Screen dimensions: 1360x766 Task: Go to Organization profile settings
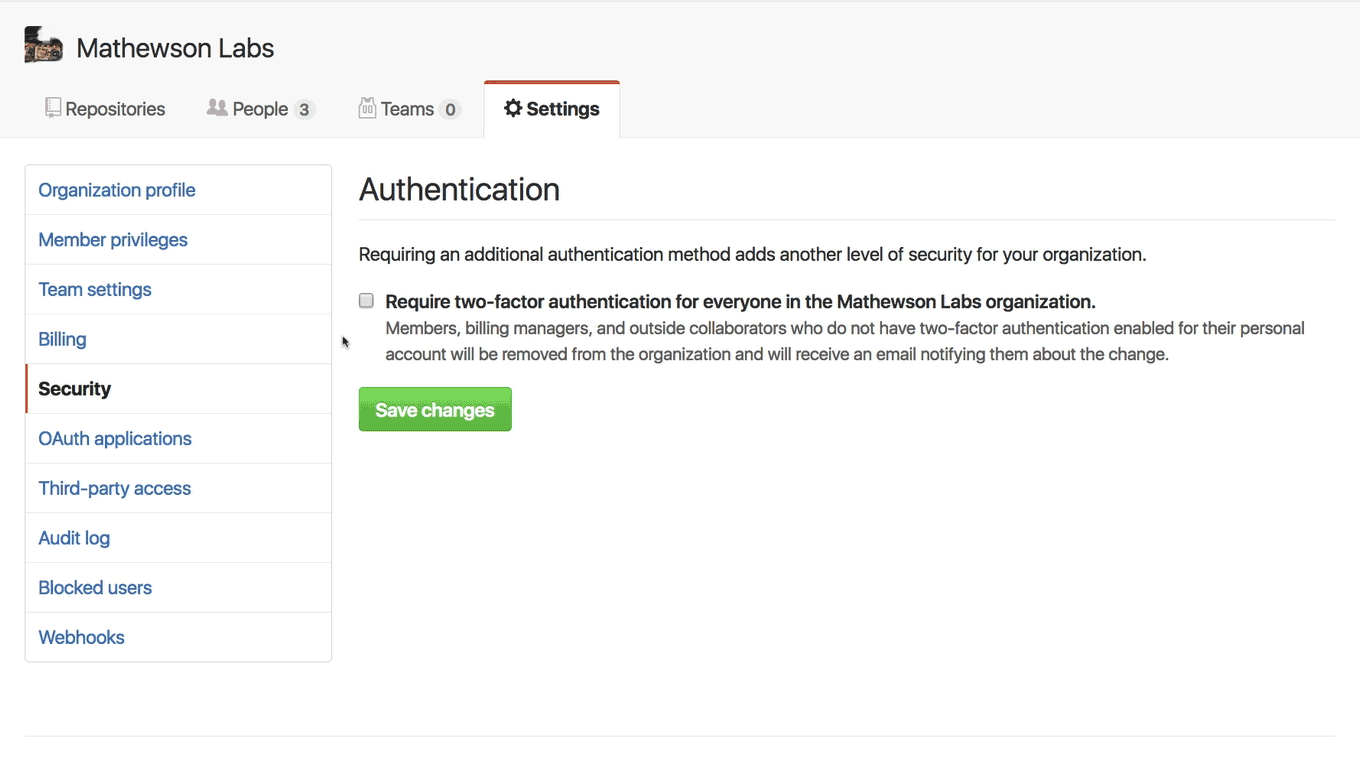117,190
